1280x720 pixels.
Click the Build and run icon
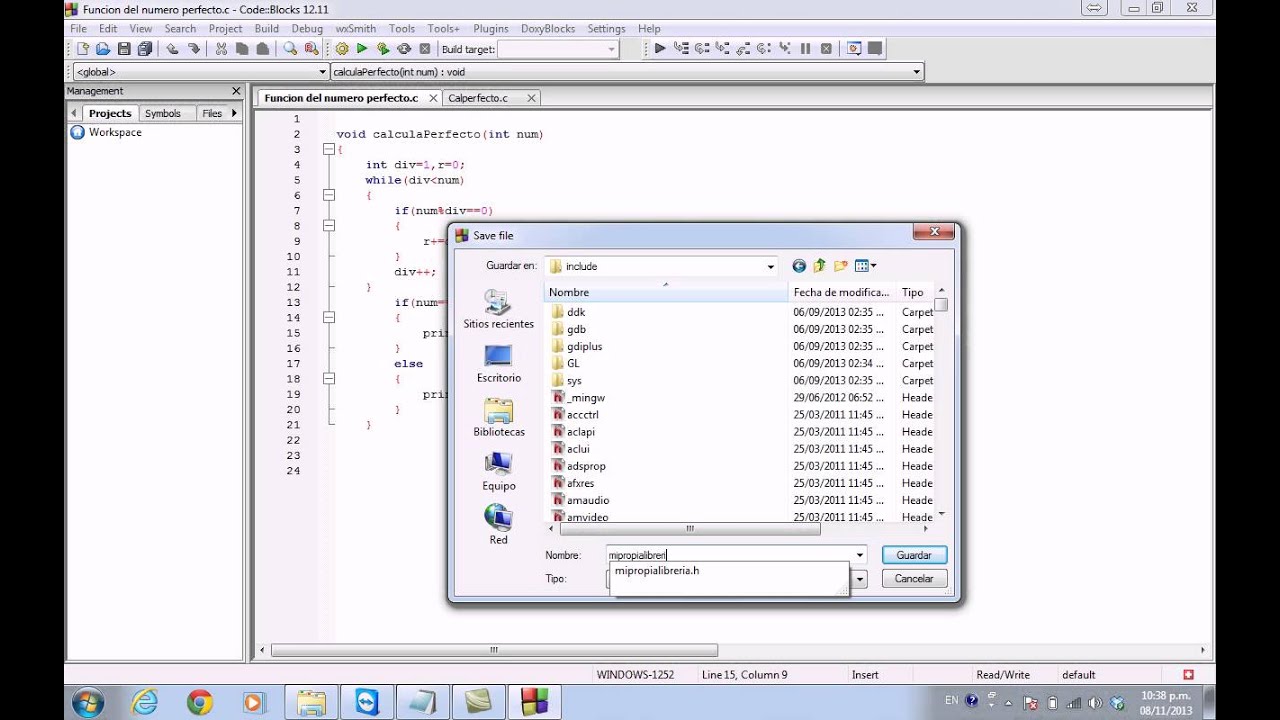383,49
